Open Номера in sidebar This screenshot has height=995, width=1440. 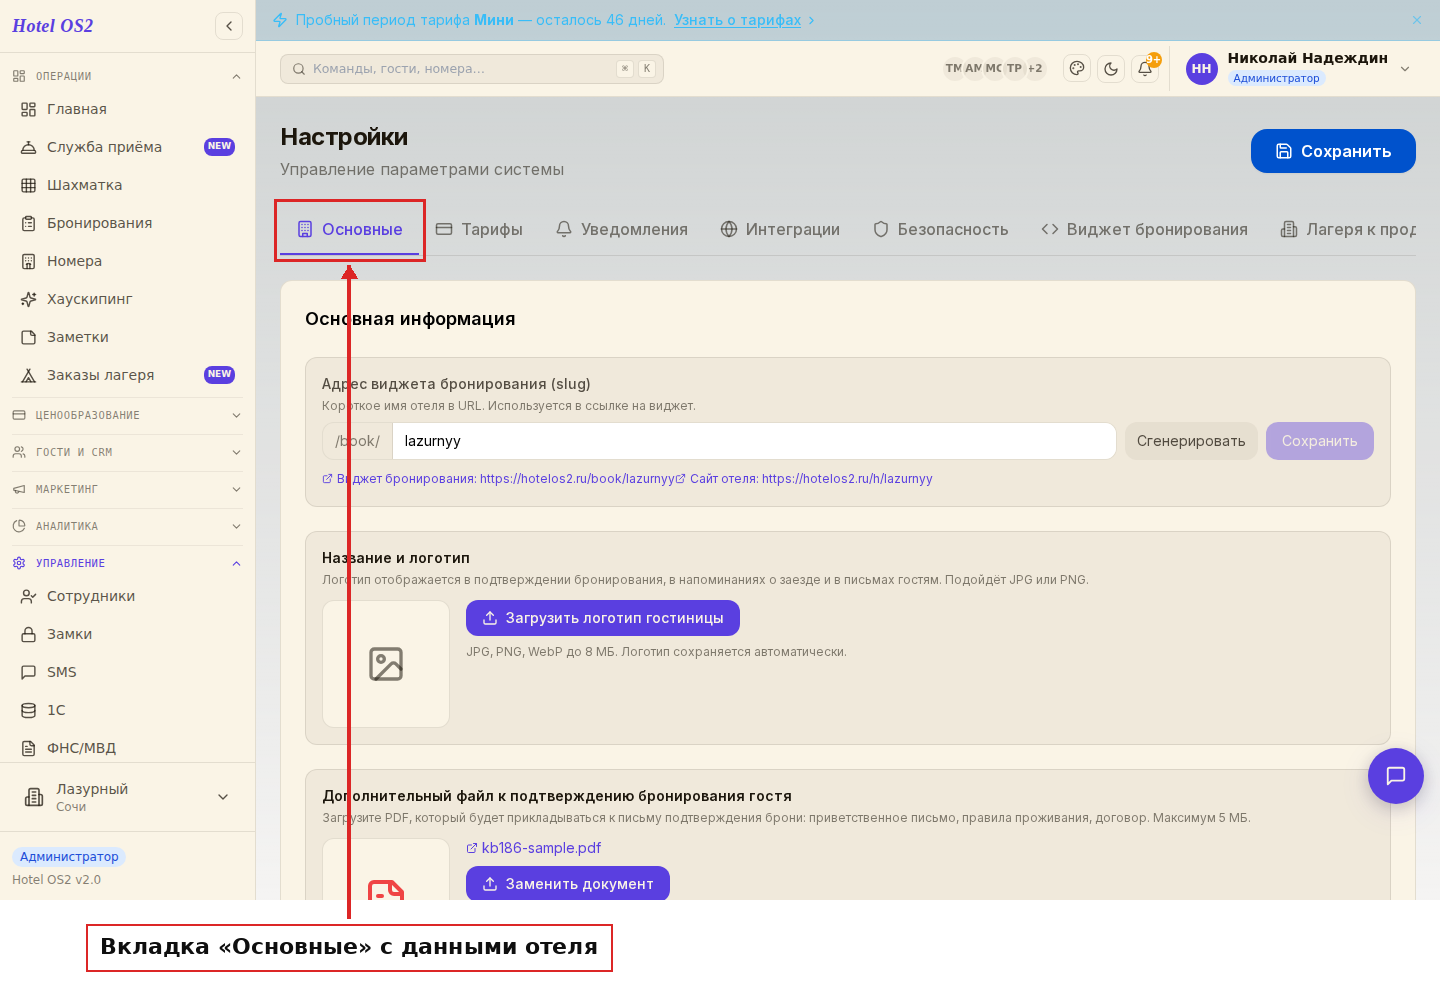[x=127, y=261]
